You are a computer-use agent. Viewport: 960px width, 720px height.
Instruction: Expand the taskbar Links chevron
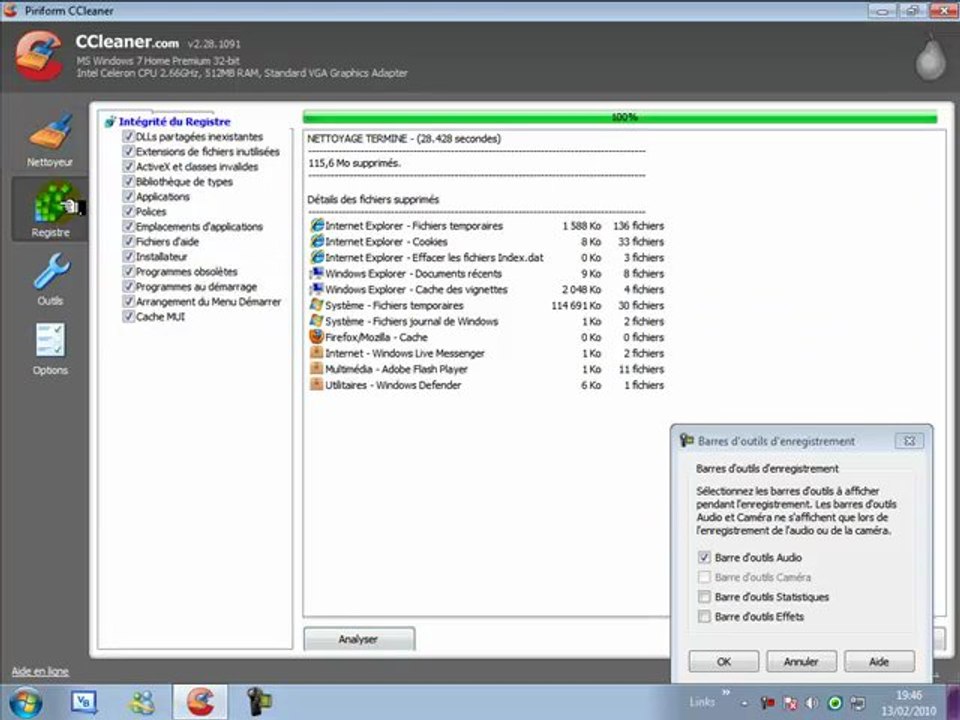[726, 693]
